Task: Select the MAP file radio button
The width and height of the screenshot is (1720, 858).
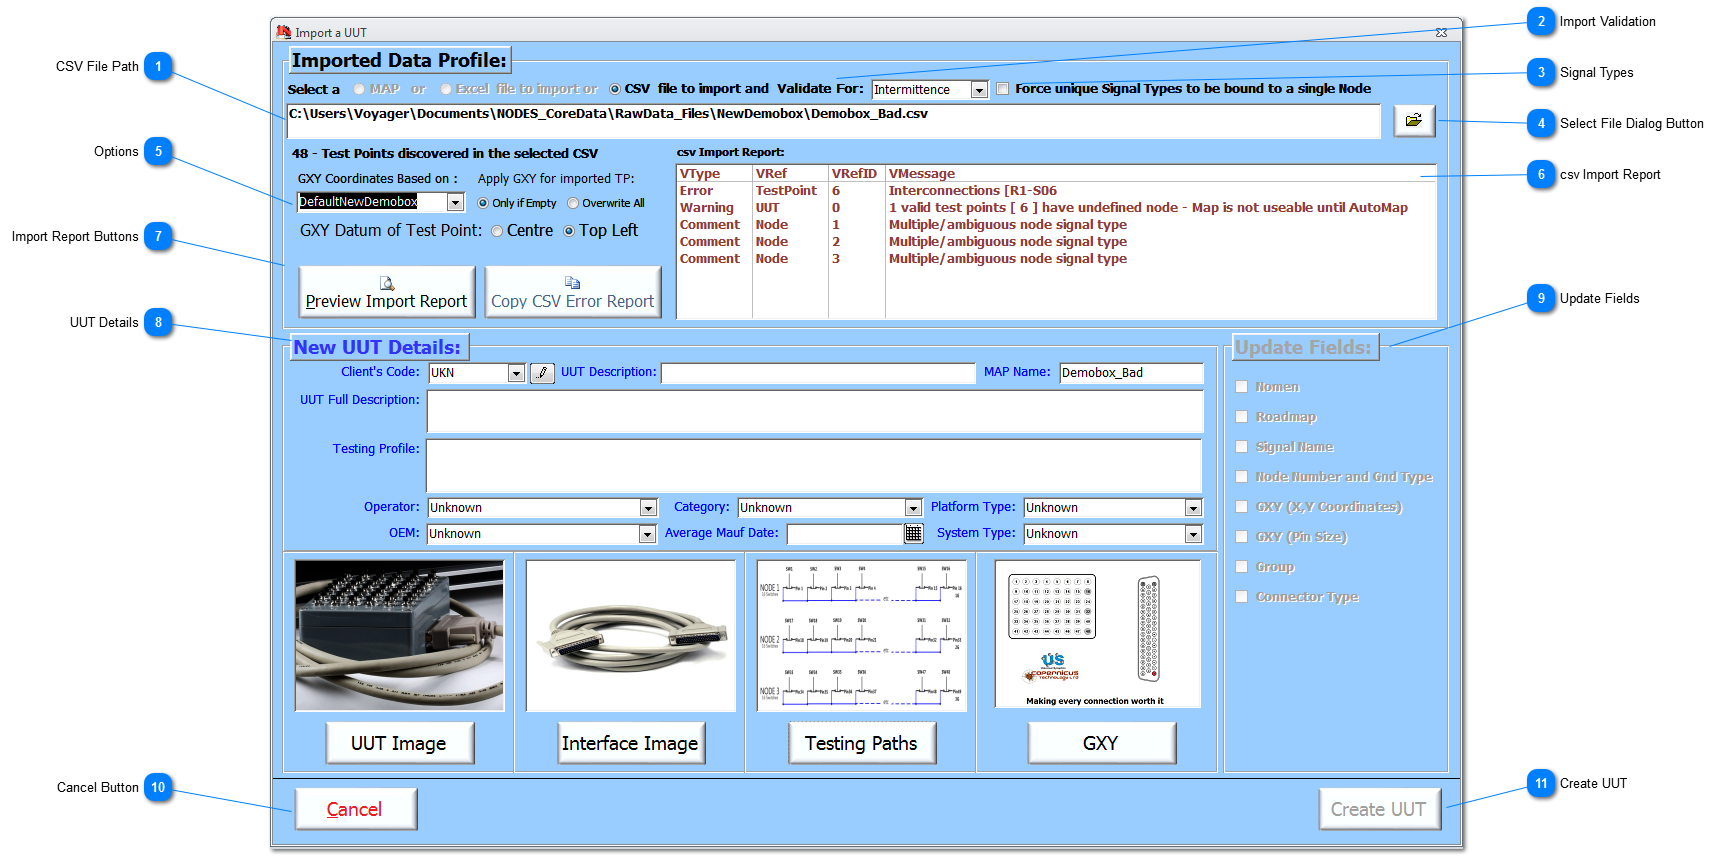Action: pyautogui.click(x=359, y=89)
